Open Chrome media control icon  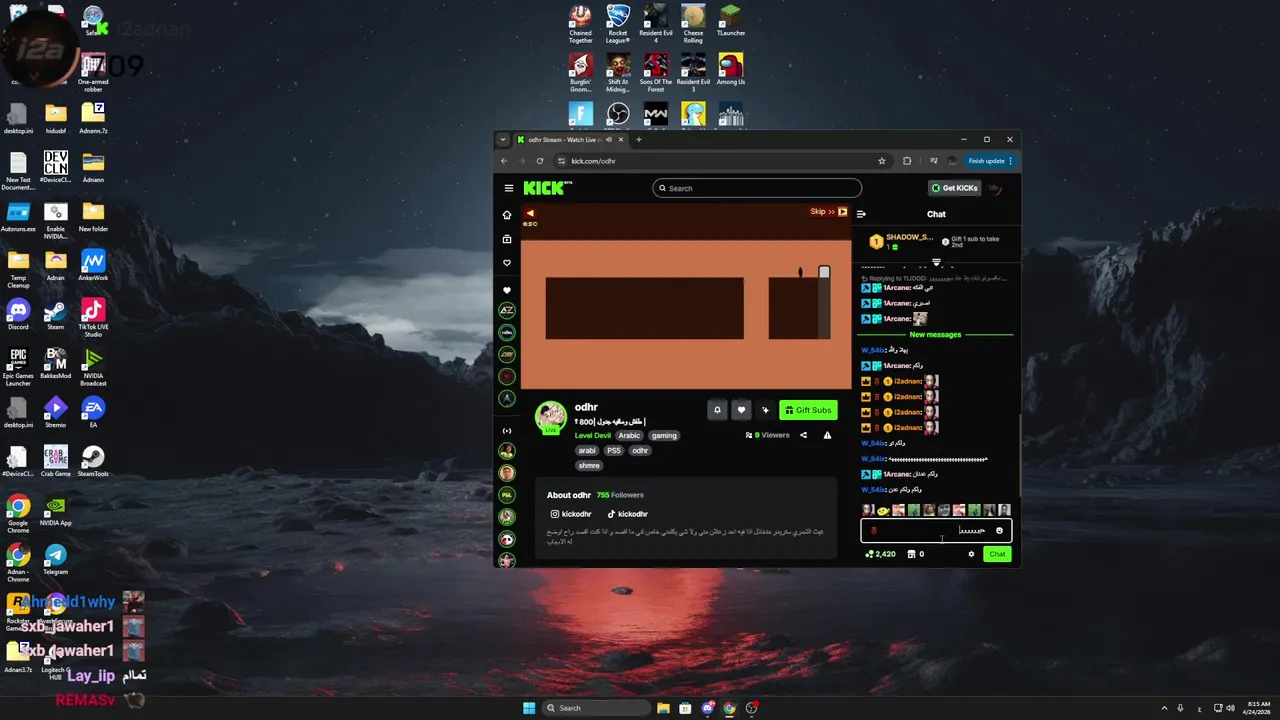click(x=933, y=161)
